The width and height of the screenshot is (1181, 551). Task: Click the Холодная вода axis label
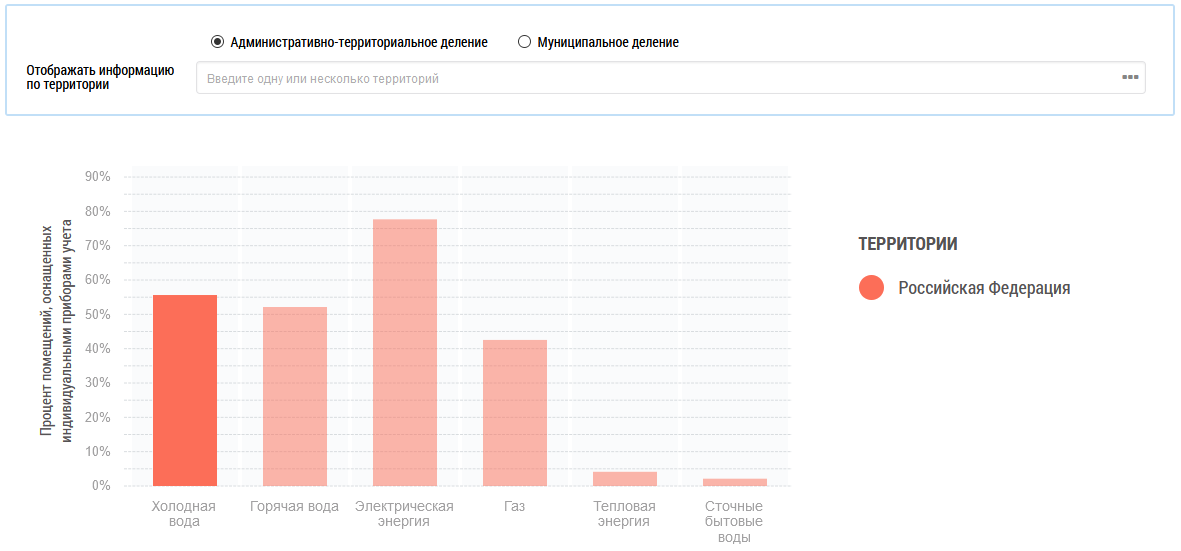(x=184, y=513)
